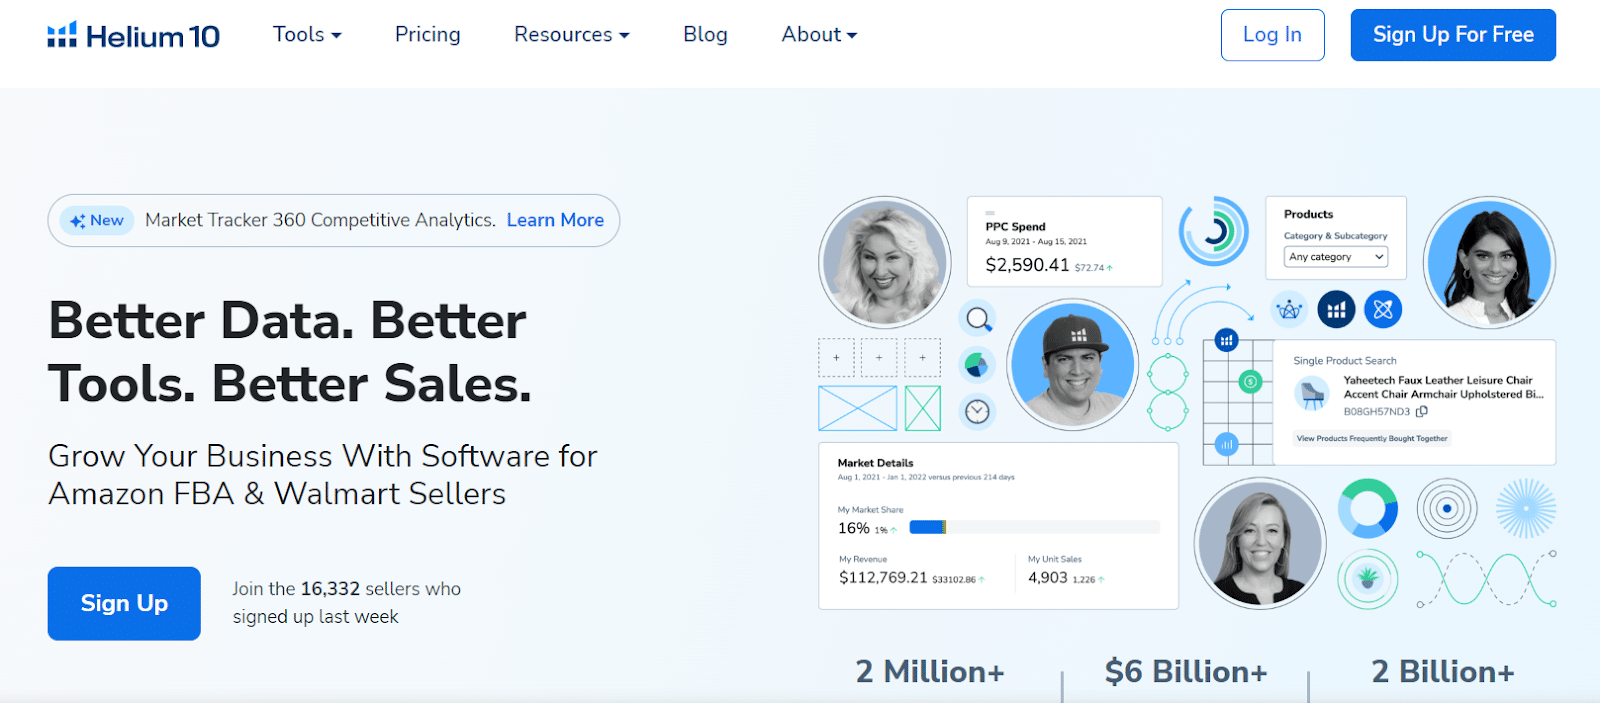Click the wide wireframe image placeholder
This screenshot has width=1600, height=707.
[x=857, y=409]
